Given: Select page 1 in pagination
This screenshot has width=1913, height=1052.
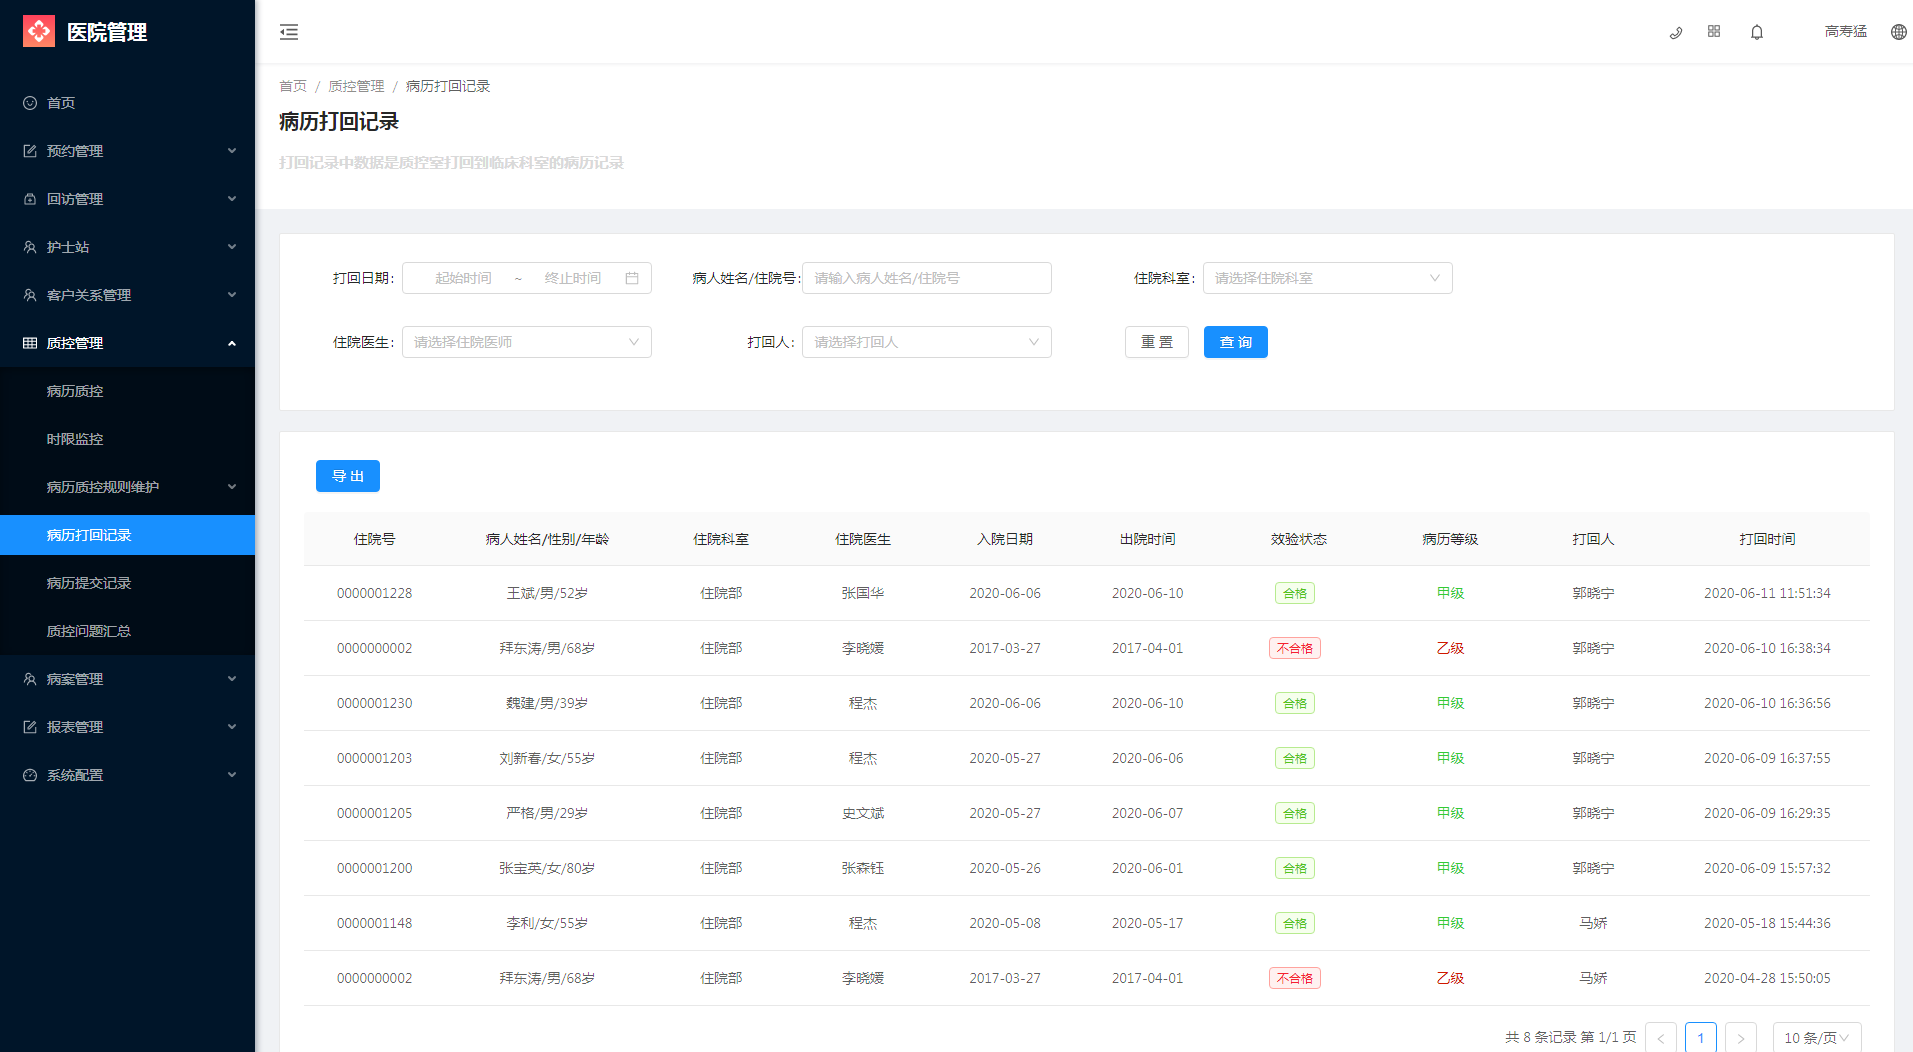Looking at the screenshot, I should click(x=1701, y=1037).
